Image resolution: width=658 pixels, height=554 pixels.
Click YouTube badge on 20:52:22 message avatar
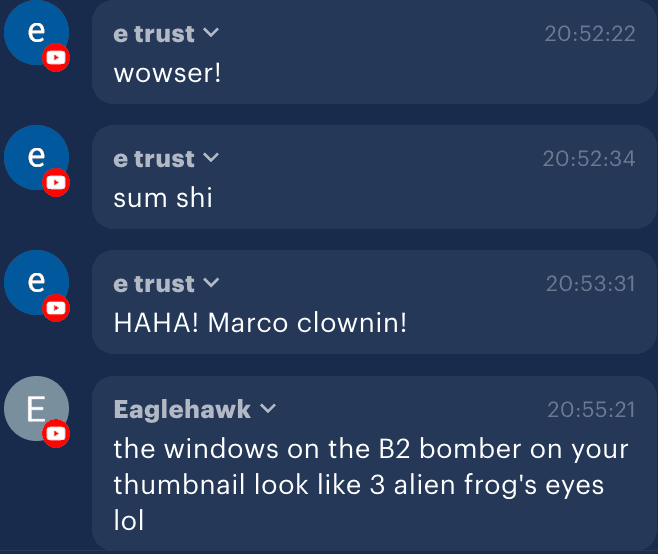click(x=56, y=57)
